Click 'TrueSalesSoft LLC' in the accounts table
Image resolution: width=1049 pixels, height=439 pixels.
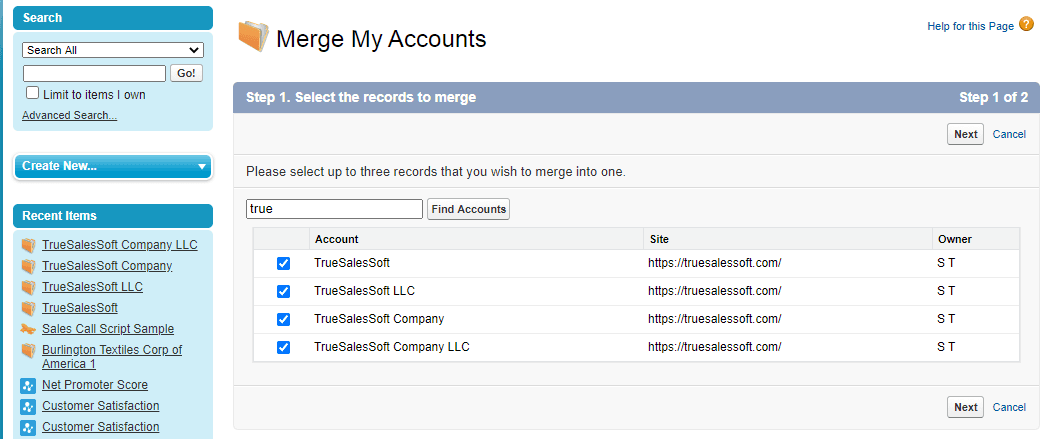[365, 291]
